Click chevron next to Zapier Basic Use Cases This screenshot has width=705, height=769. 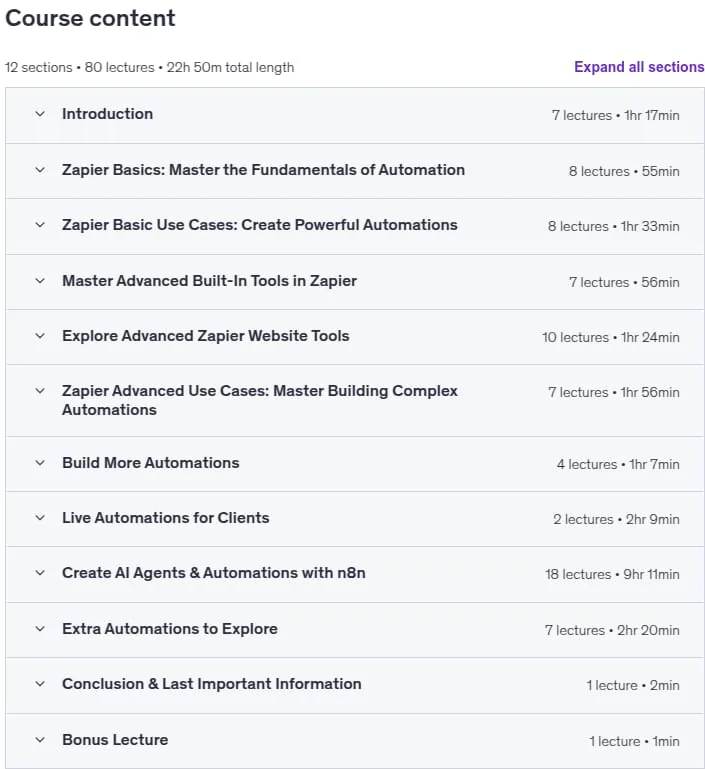[x=40, y=225]
